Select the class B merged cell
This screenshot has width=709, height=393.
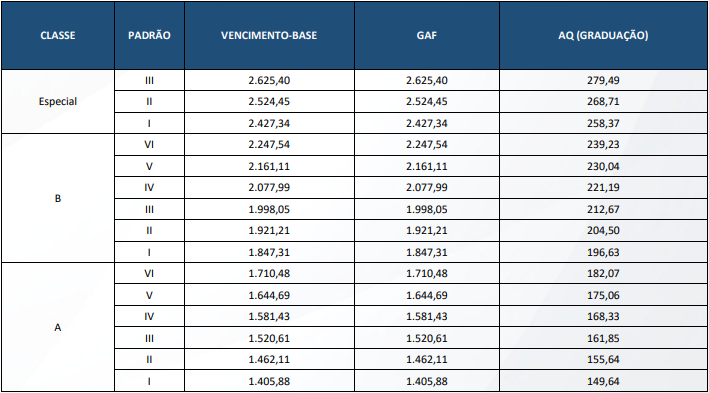[58, 198]
